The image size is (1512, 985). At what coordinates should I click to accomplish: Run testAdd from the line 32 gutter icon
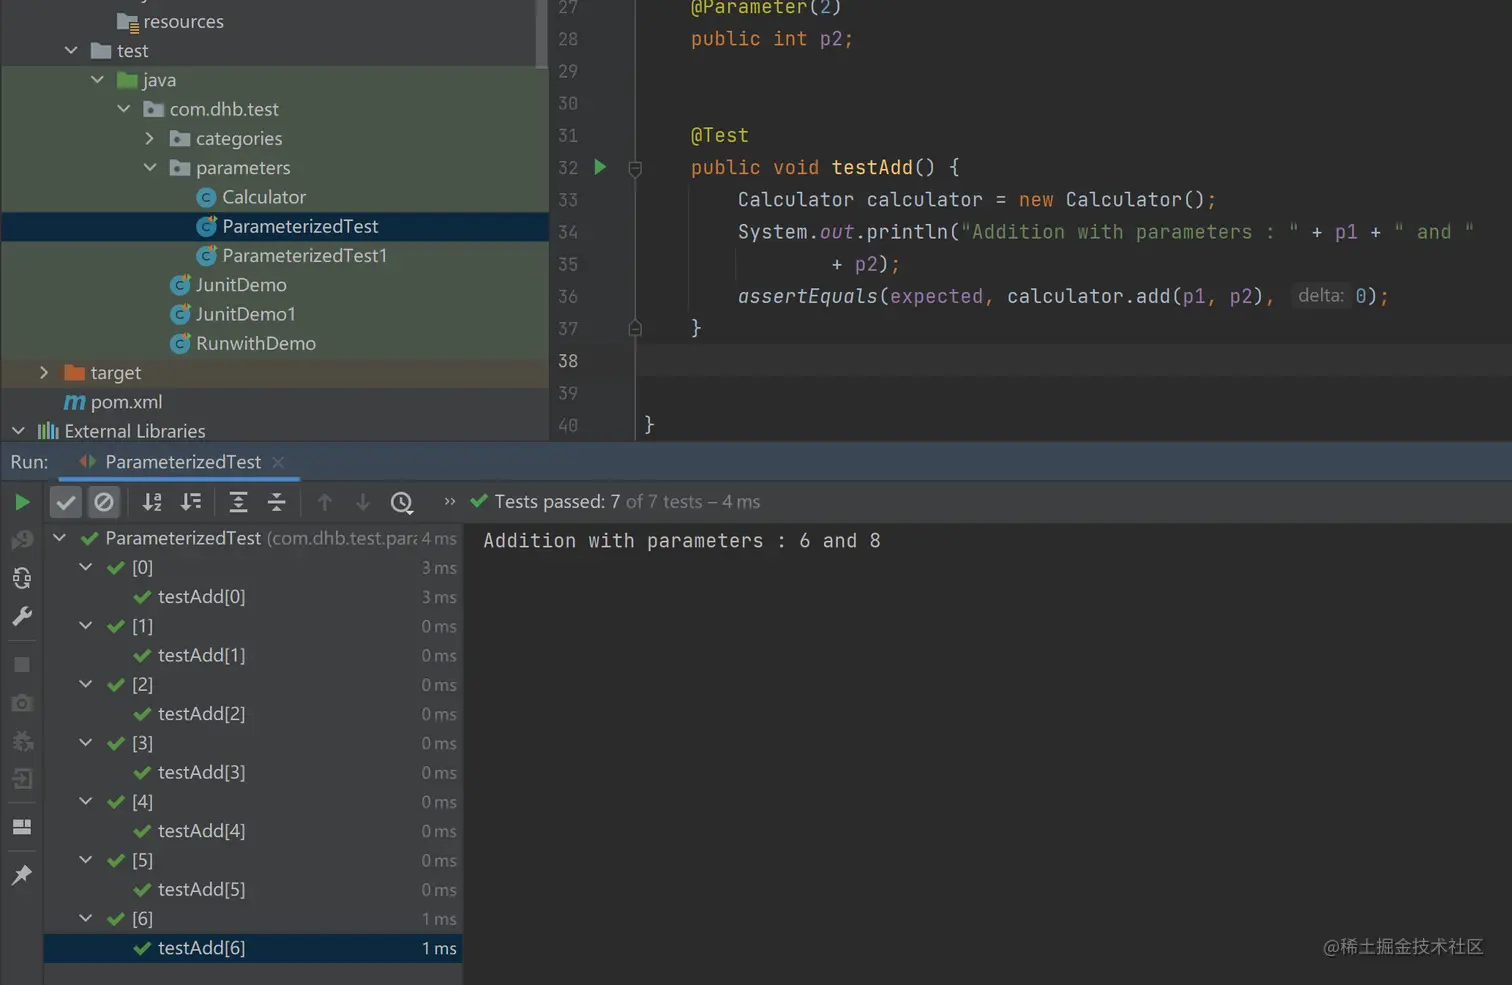coord(600,167)
